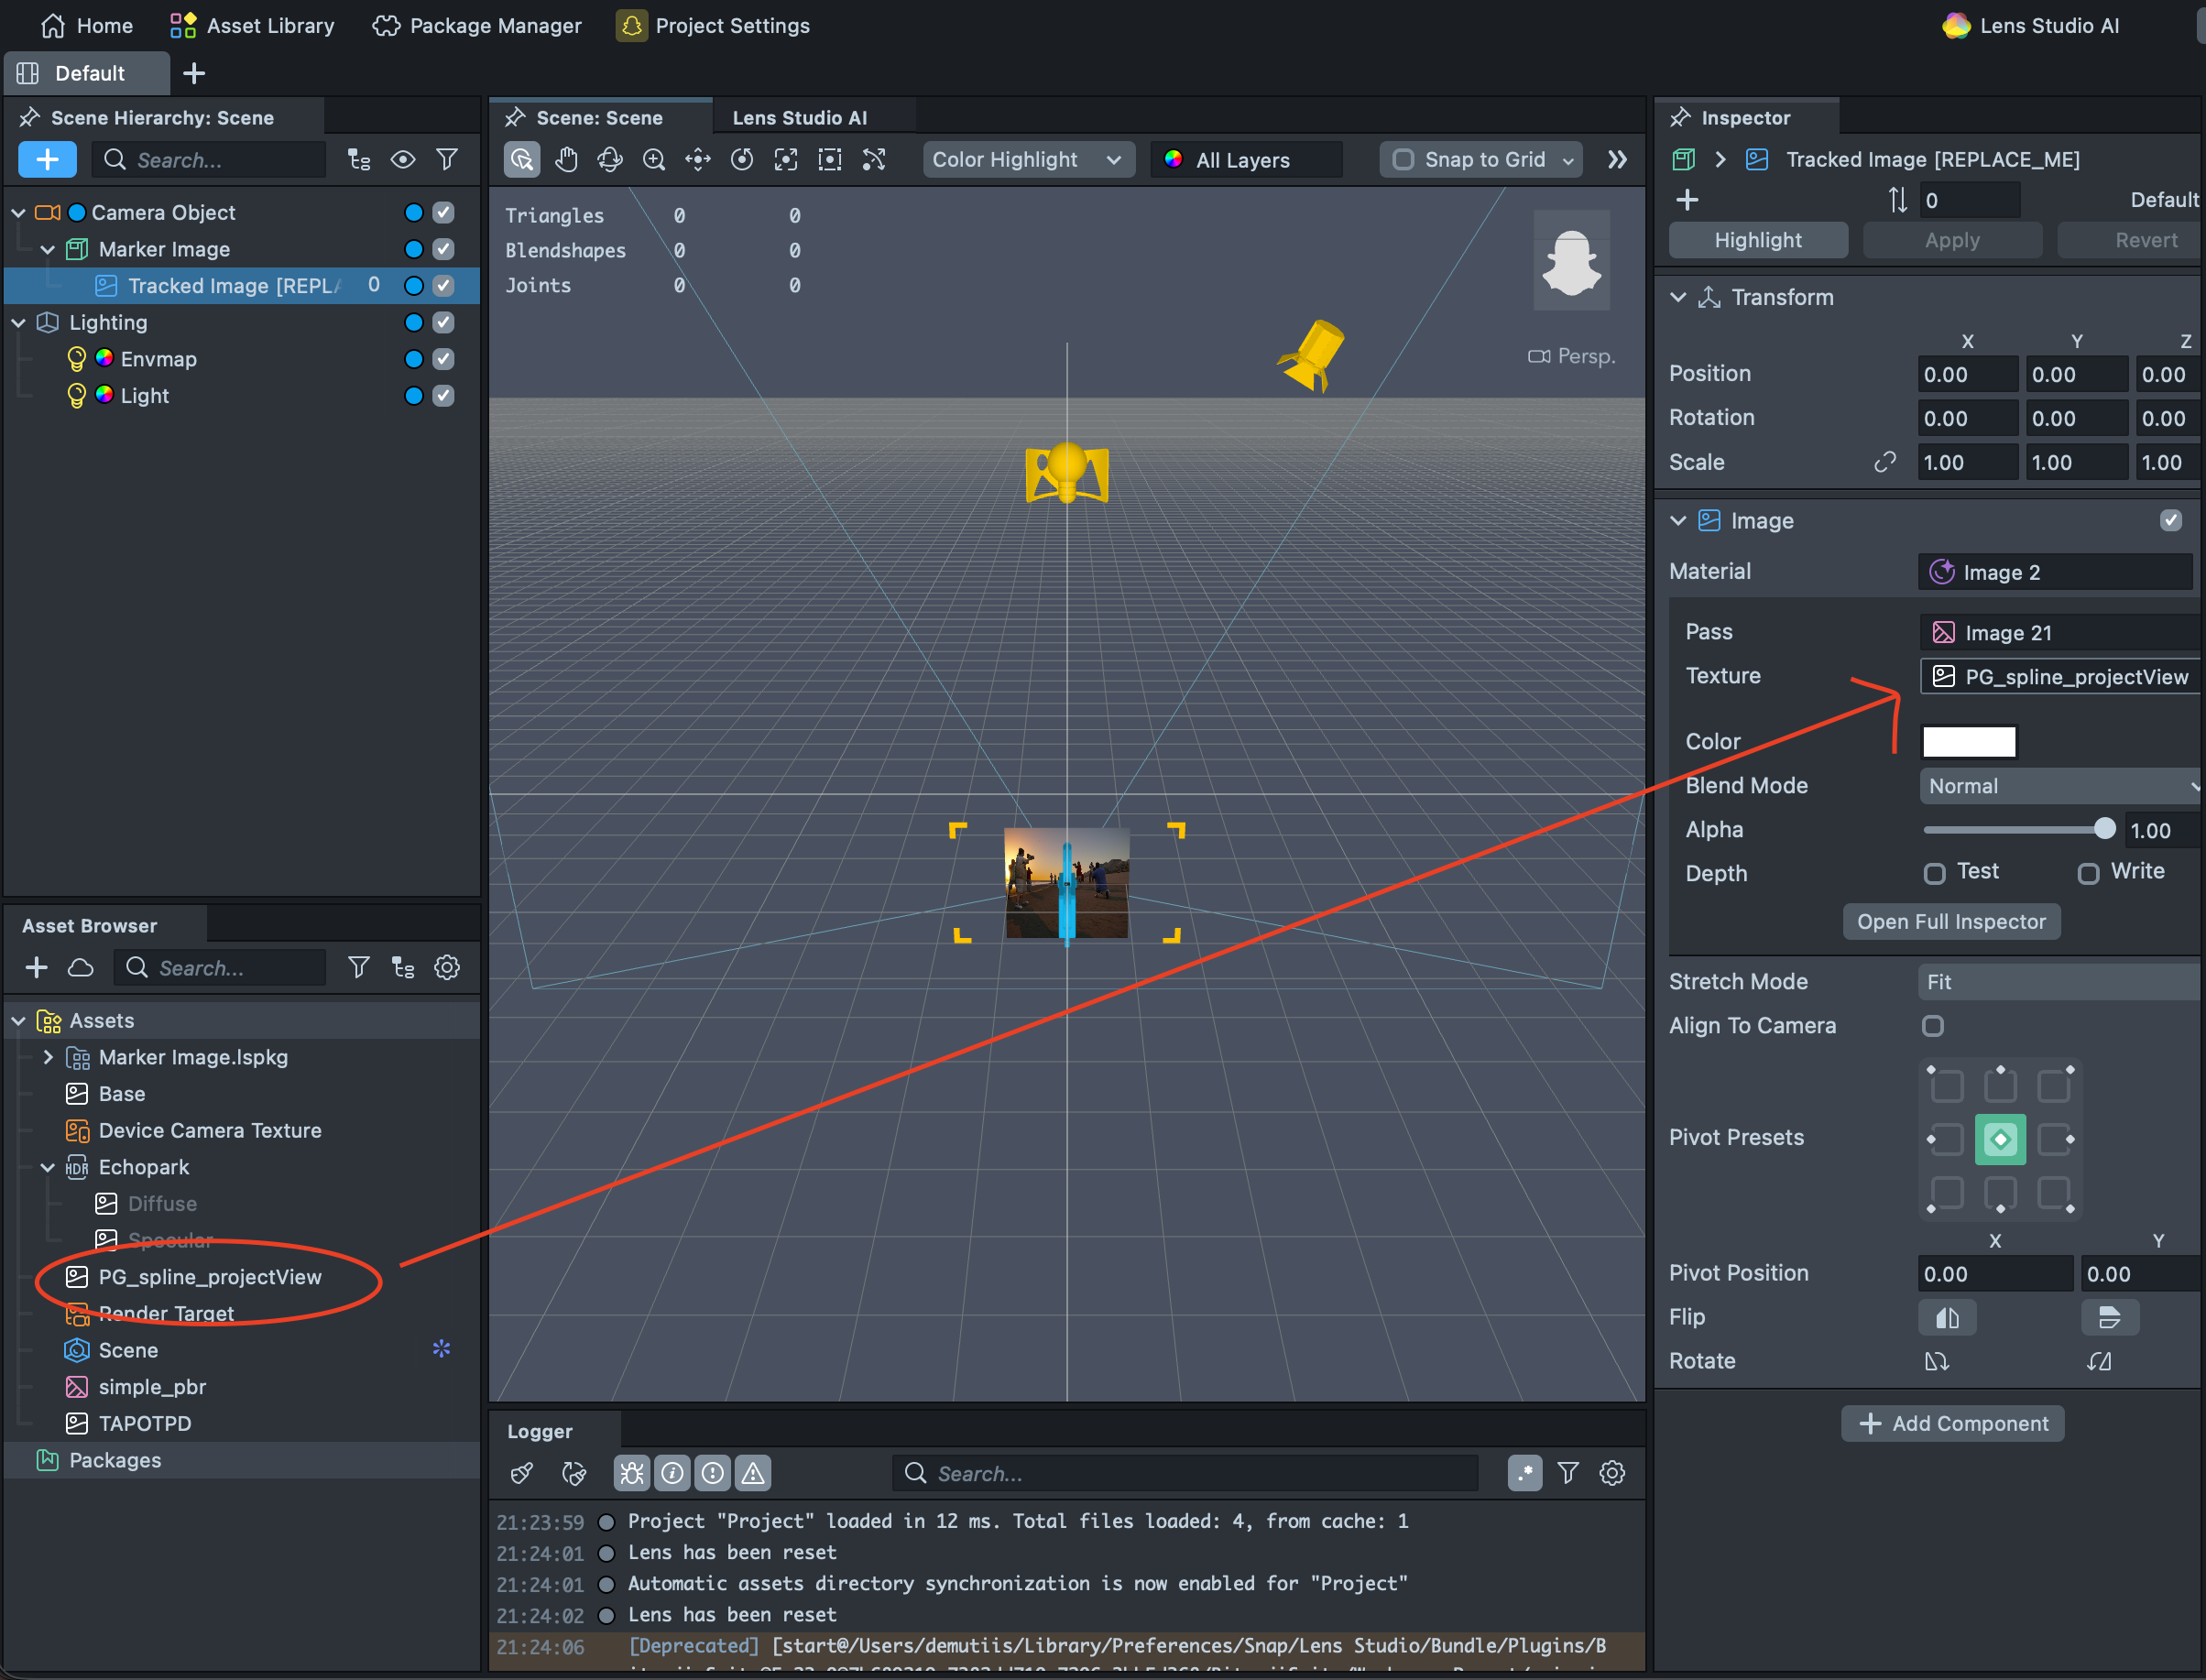Select PG_spline_projectView asset

(x=209, y=1277)
